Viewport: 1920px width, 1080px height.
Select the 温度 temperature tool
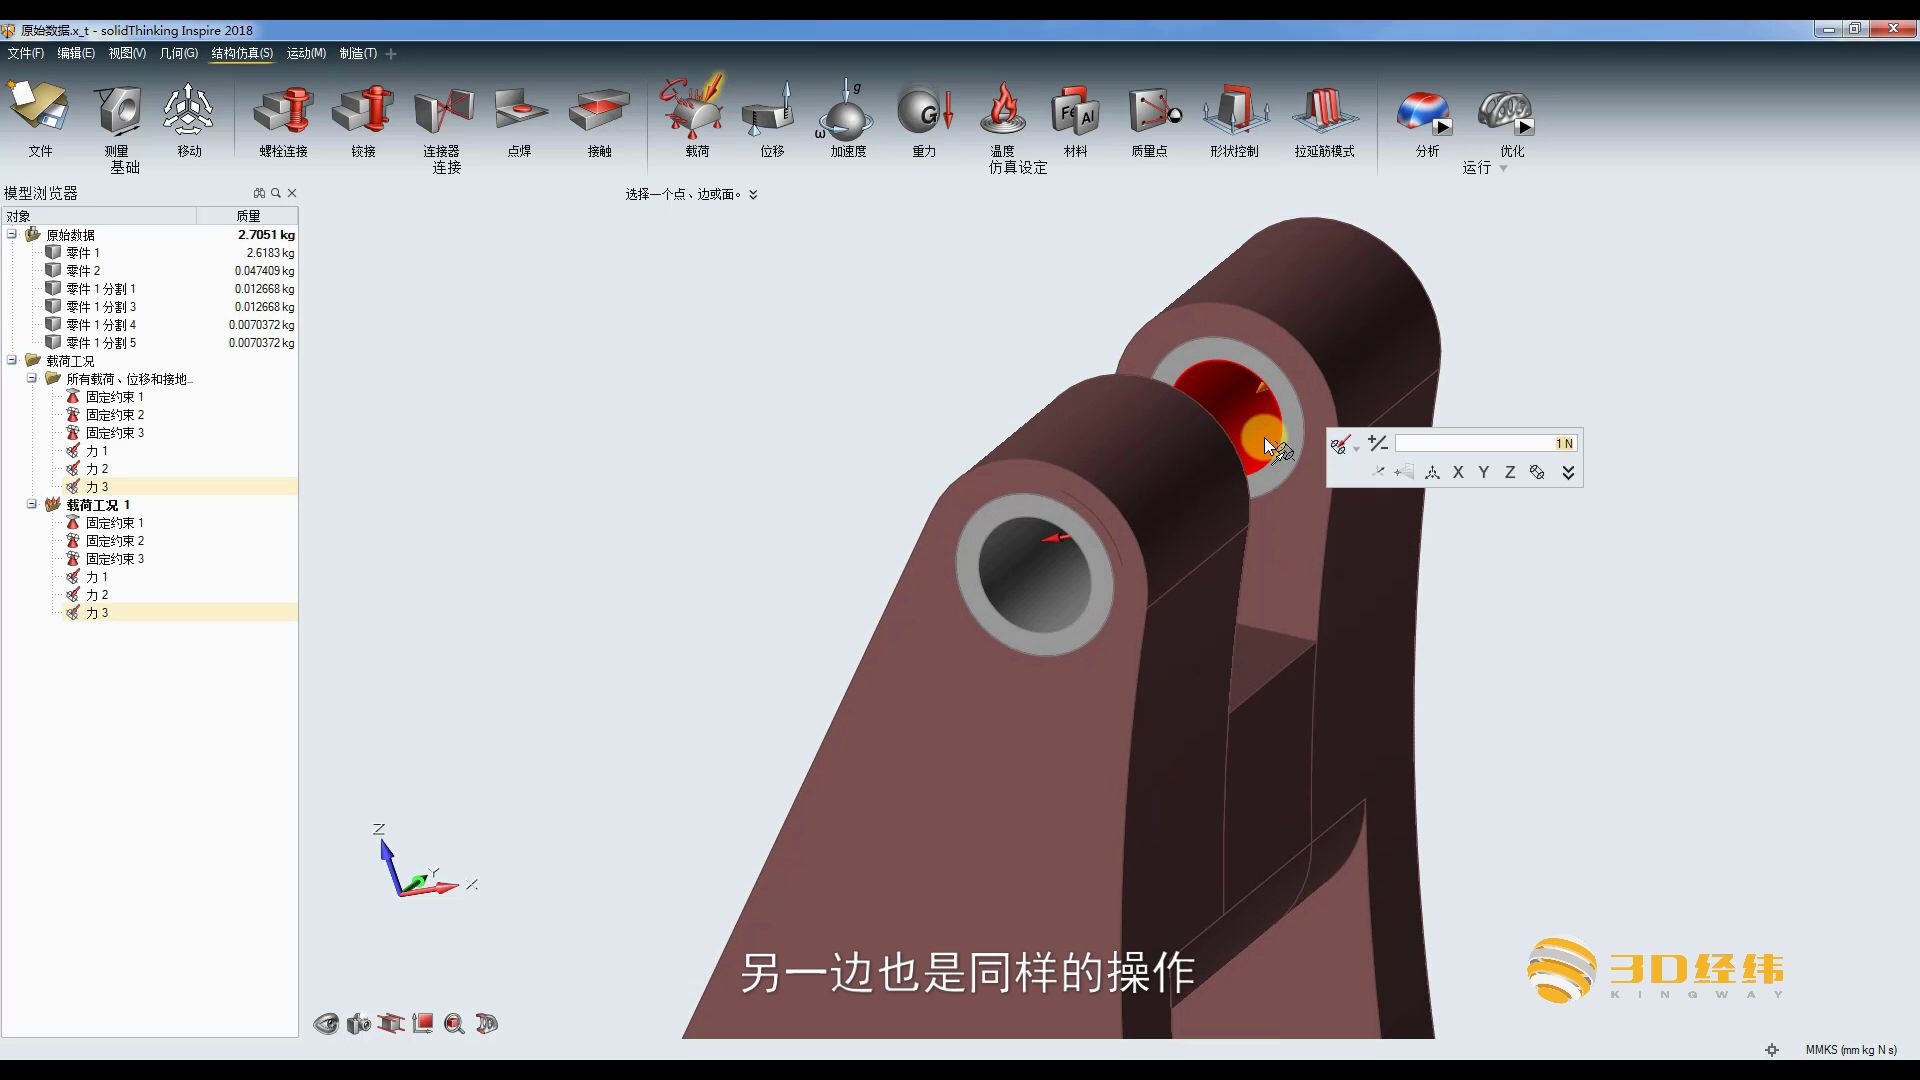coord(1003,108)
